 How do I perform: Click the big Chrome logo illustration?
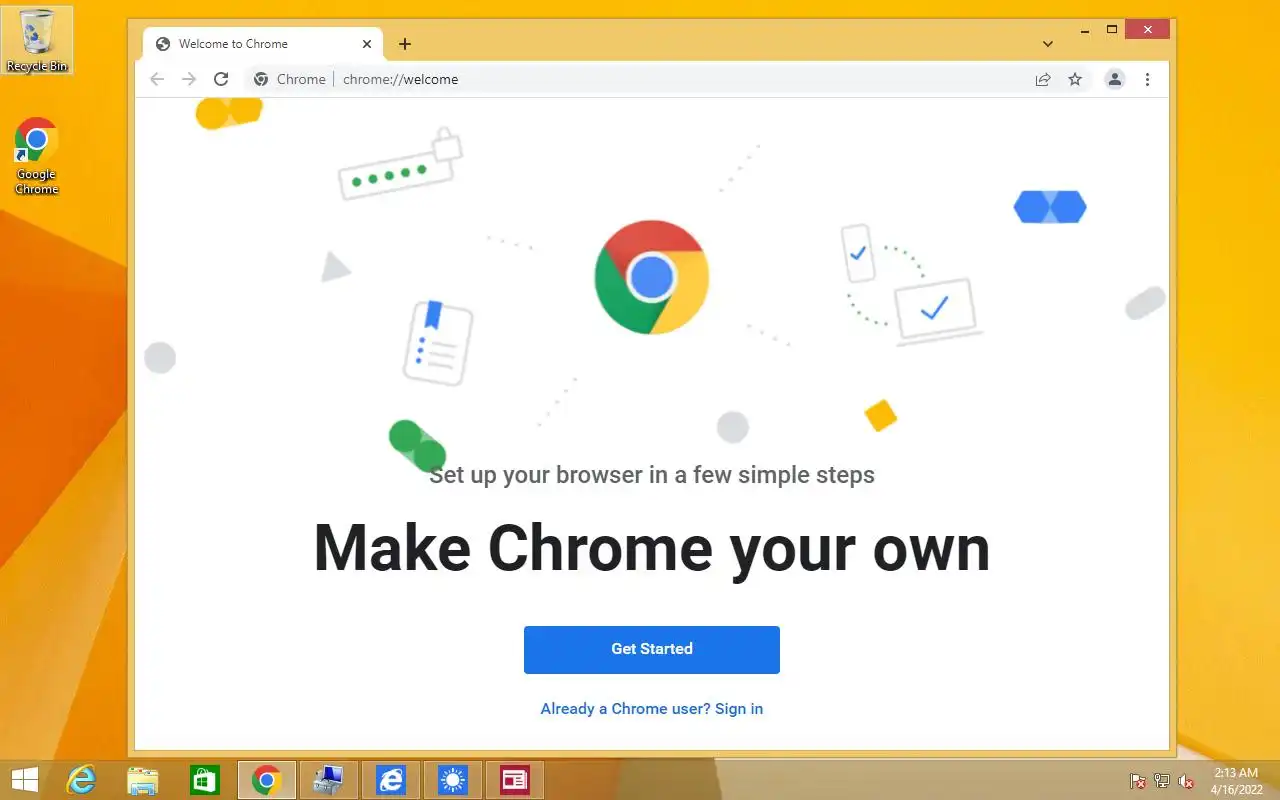point(651,277)
